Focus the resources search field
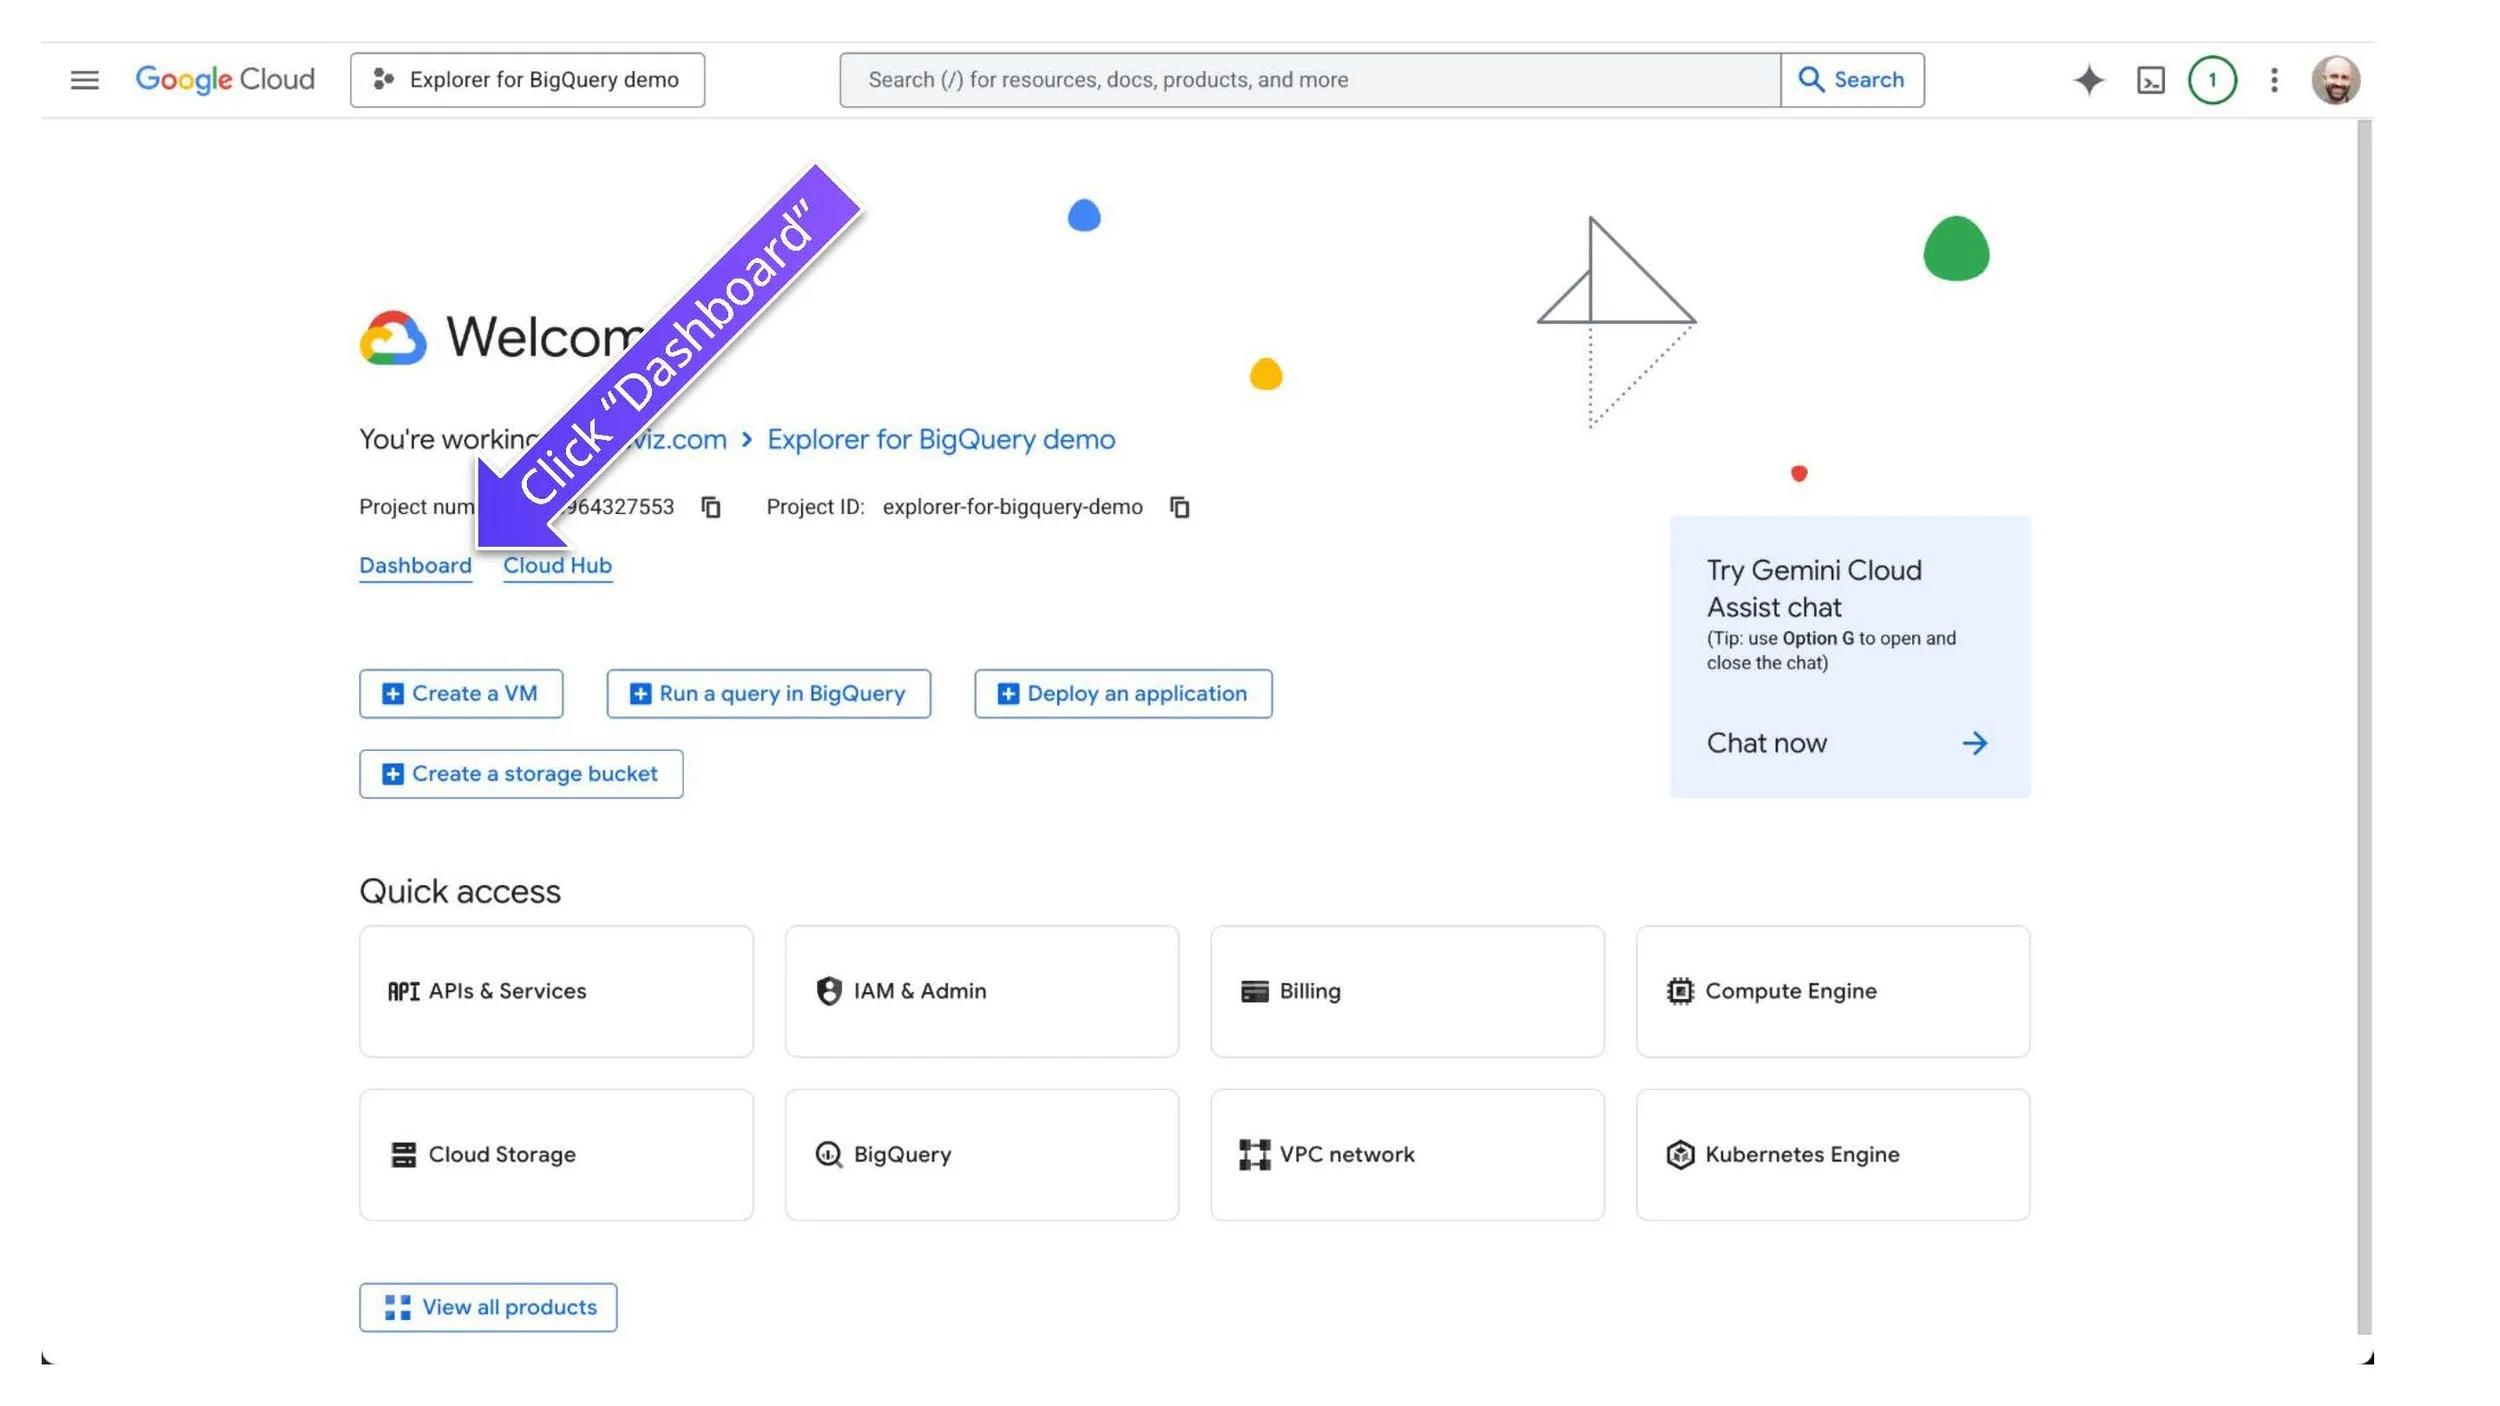This screenshot has height=1406, width=2500. (x=1308, y=80)
